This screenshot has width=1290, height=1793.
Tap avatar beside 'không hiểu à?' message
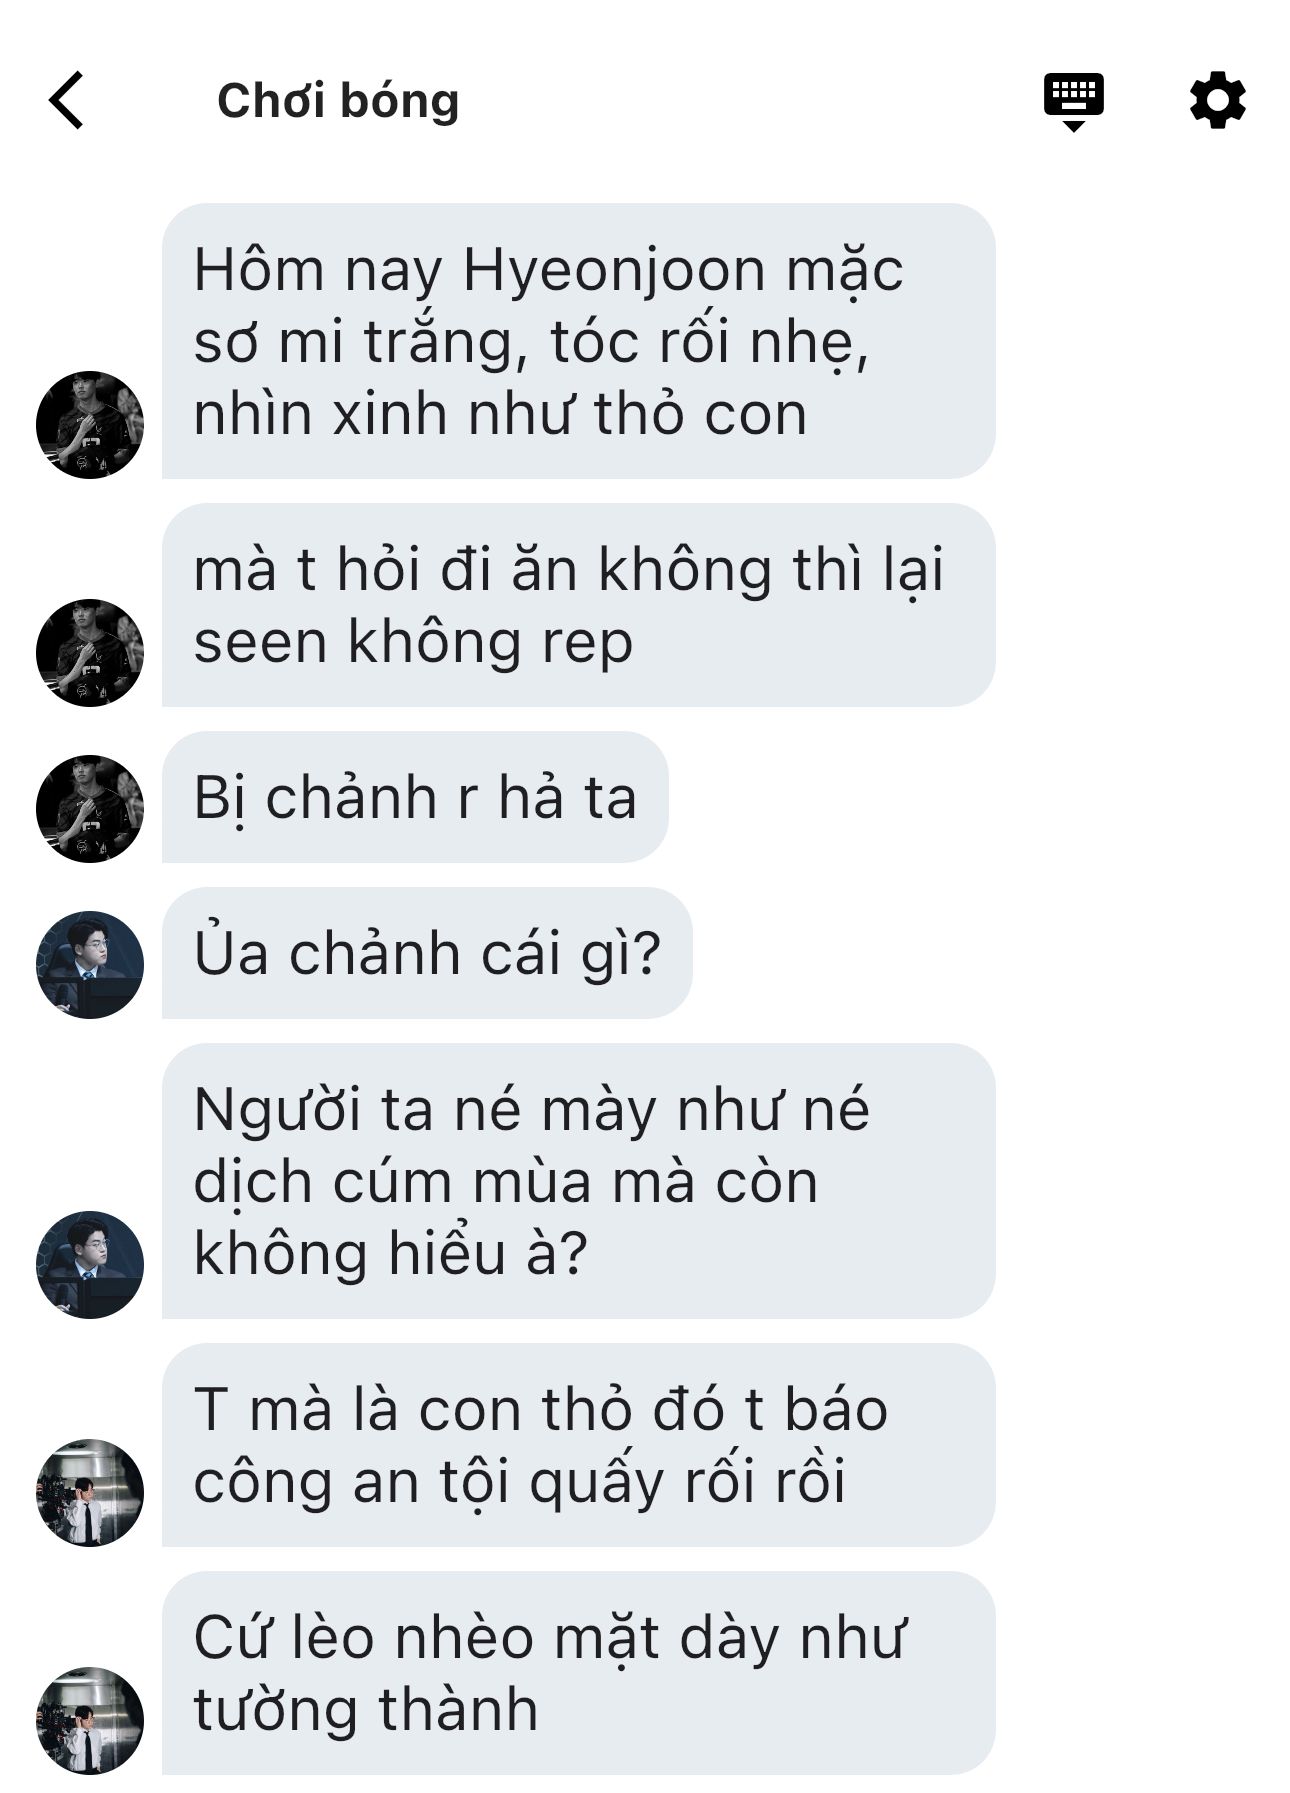coord(90,1265)
